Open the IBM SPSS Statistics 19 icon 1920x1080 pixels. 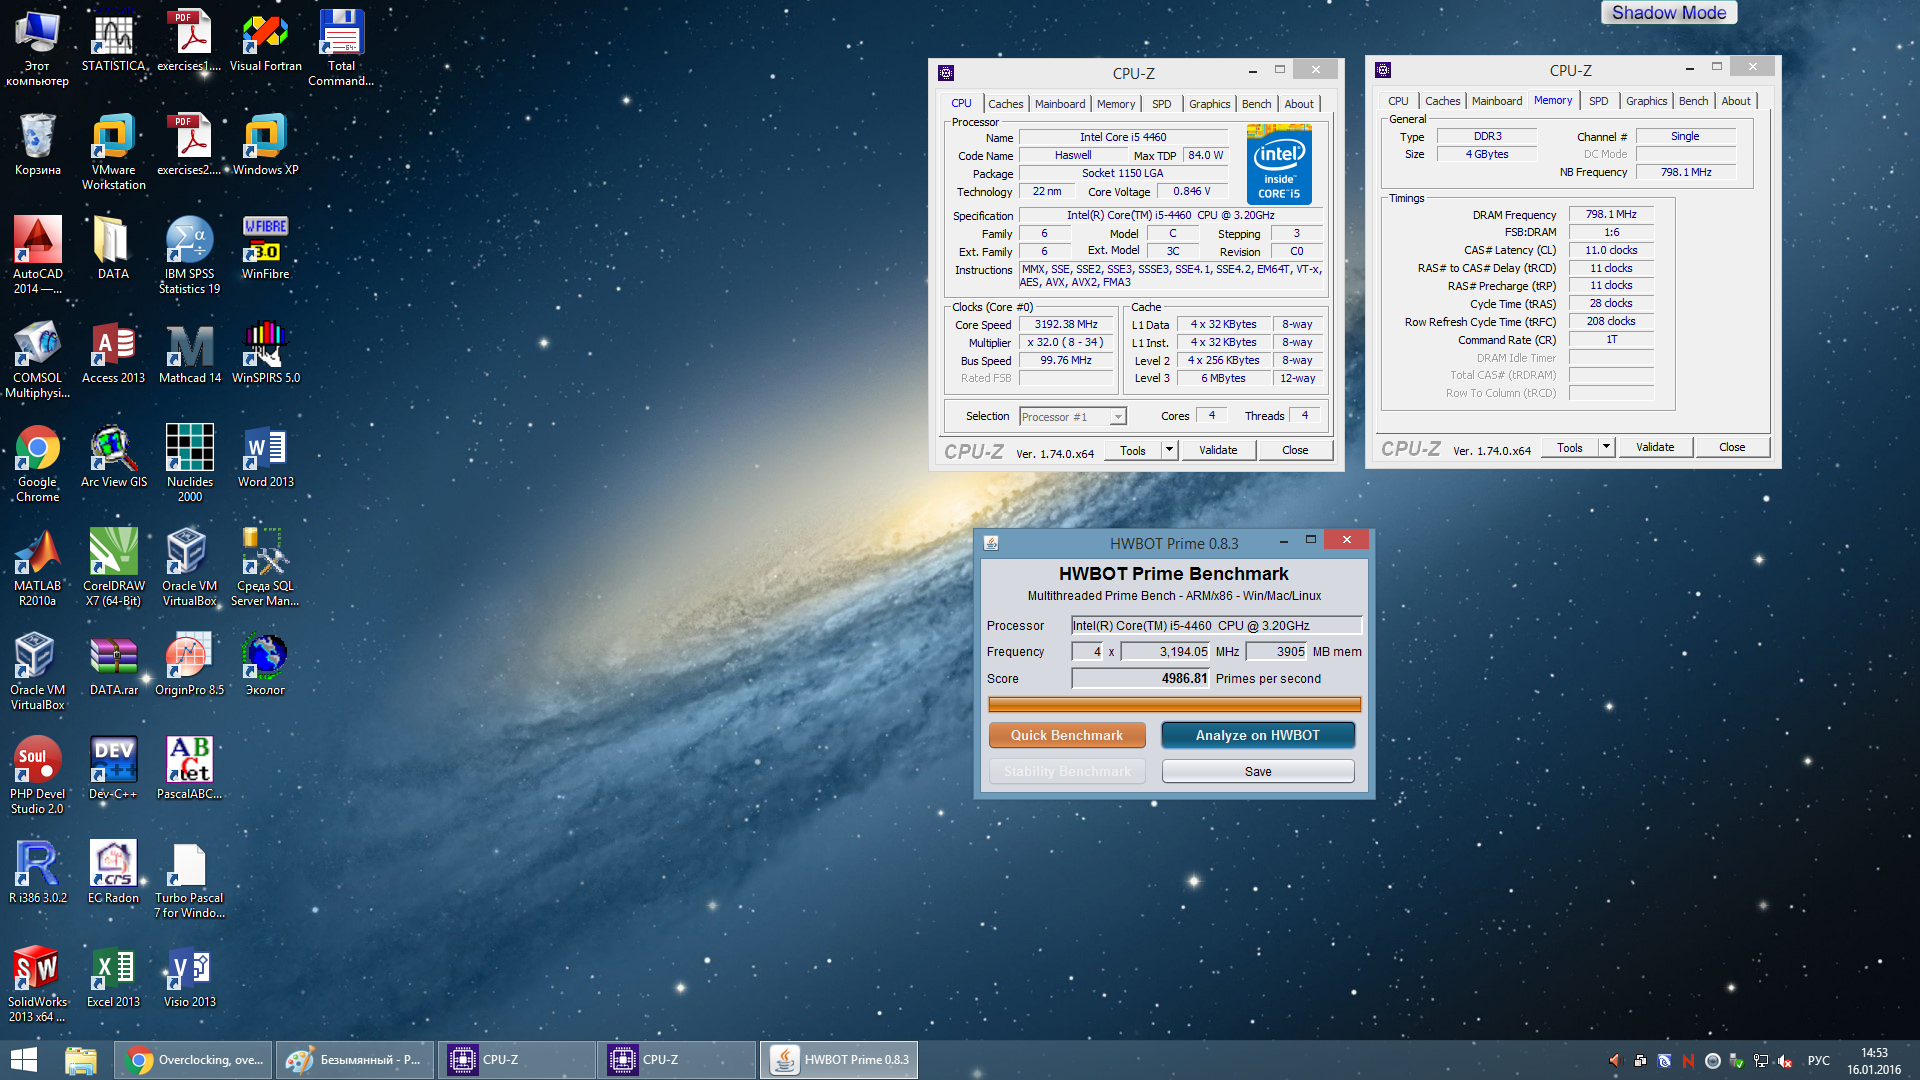click(x=189, y=255)
